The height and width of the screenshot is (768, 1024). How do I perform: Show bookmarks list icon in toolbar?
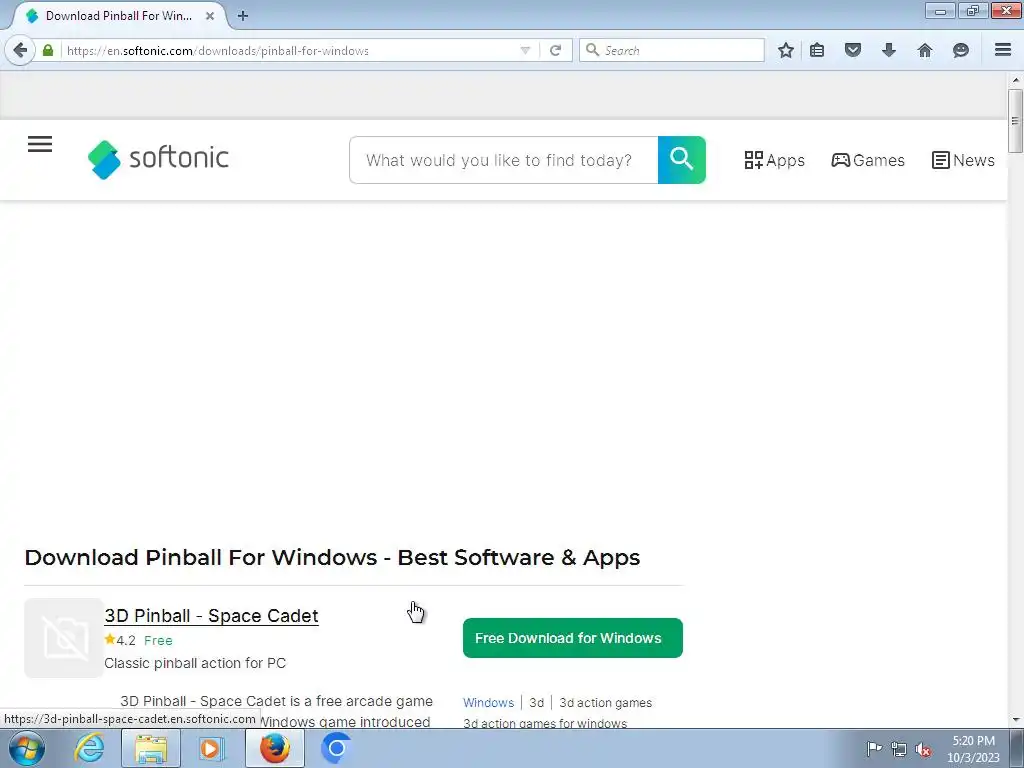click(817, 50)
